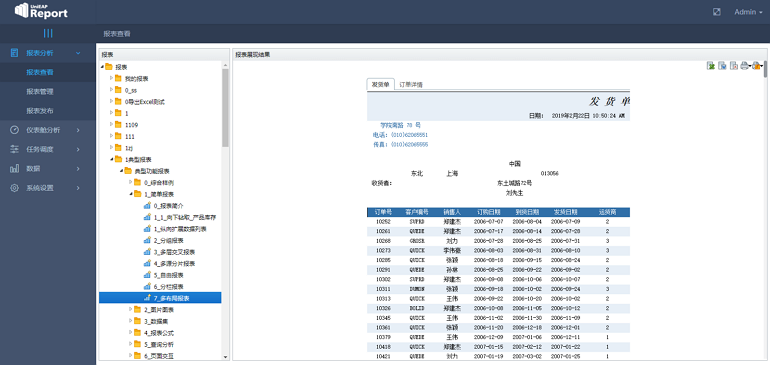Switch to the 订单详情 tab
The image size is (770, 365).
click(411, 84)
